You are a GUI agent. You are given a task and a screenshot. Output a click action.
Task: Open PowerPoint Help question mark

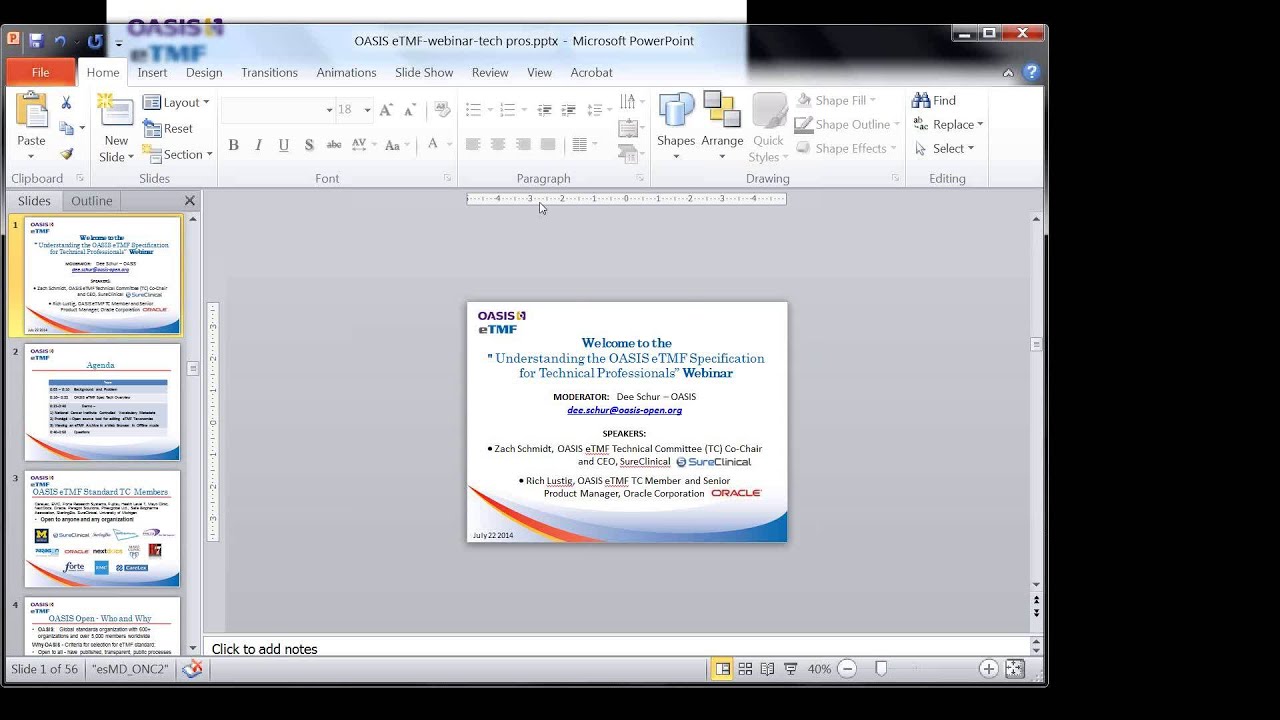1031,72
